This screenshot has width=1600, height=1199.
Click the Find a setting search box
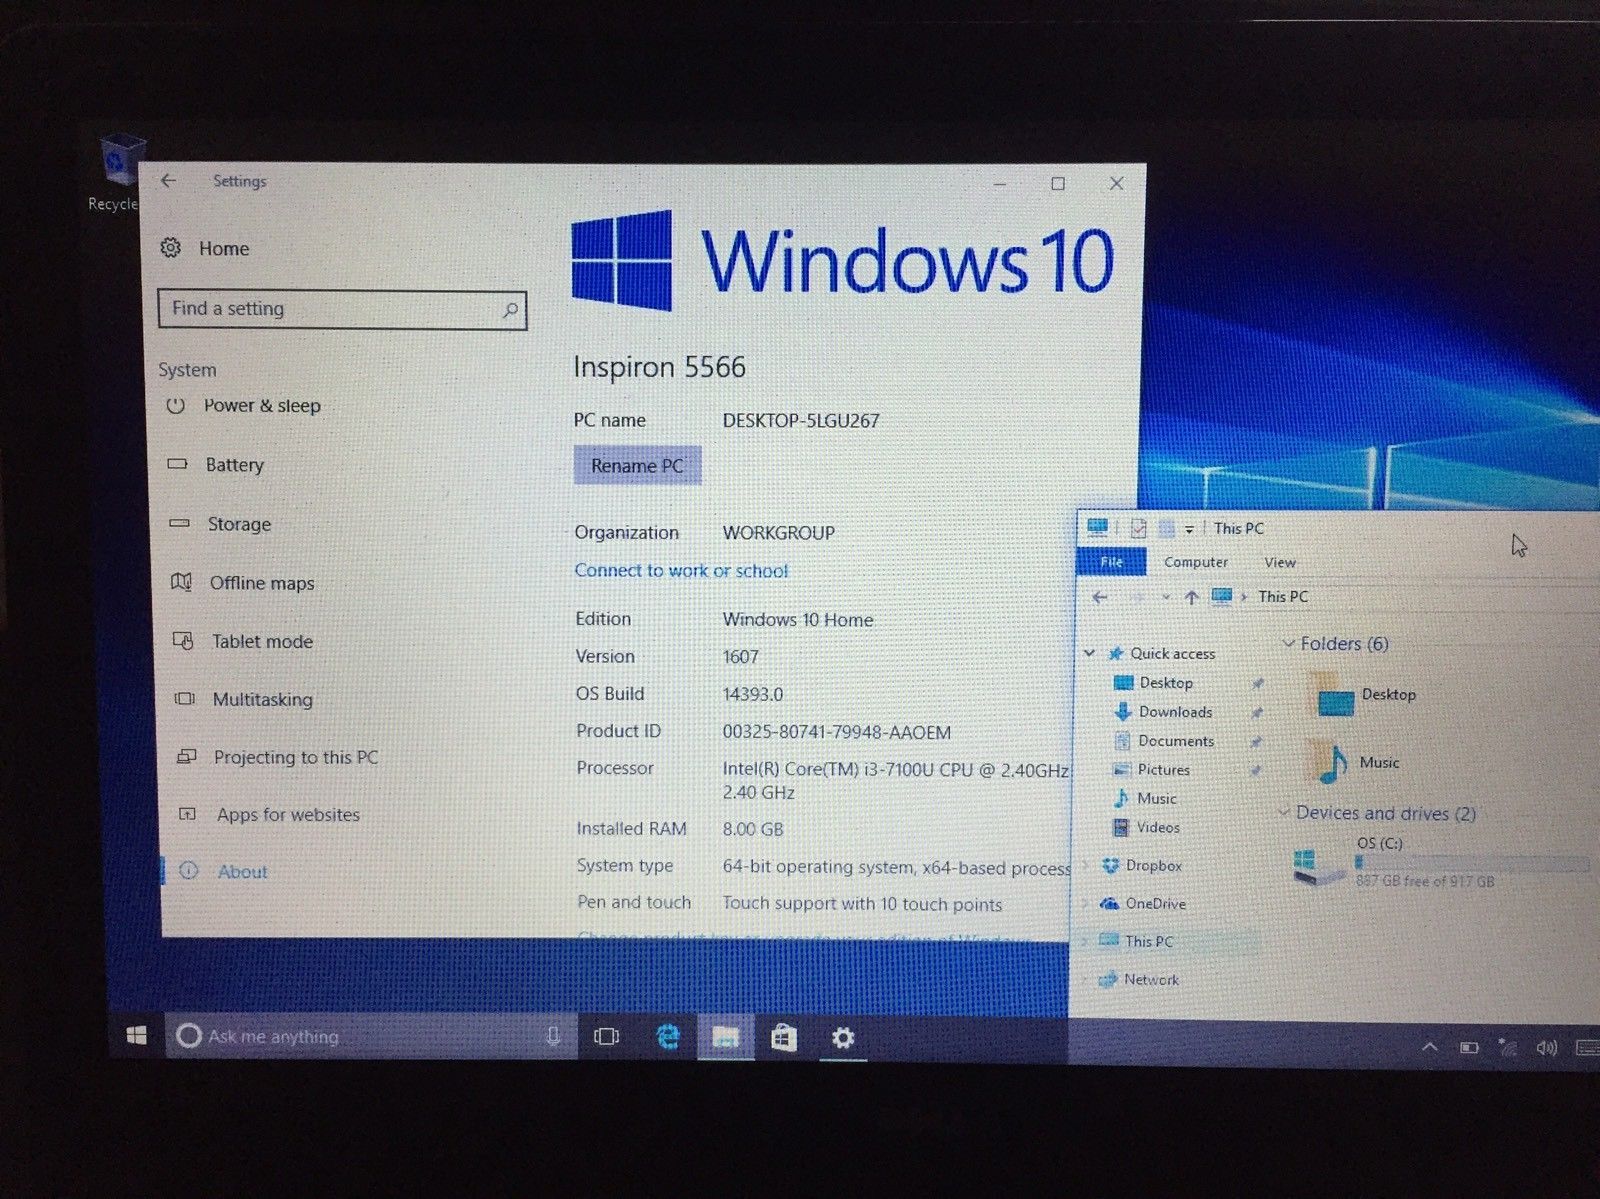tap(342, 309)
